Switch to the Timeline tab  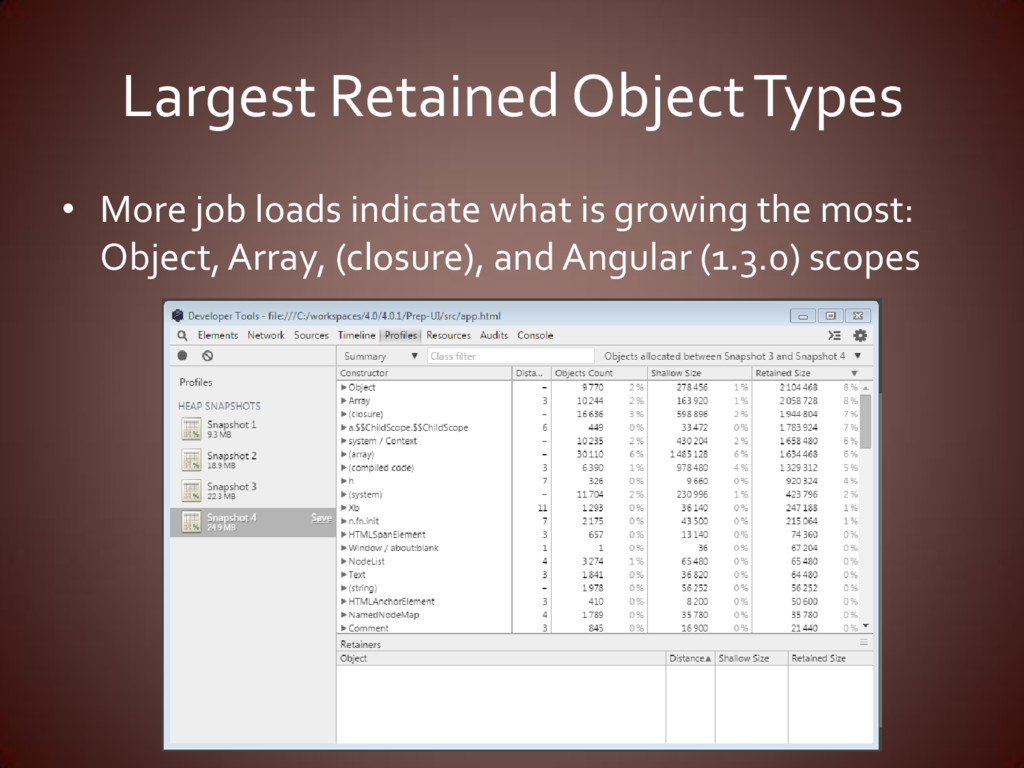pyautogui.click(x=356, y=335)
